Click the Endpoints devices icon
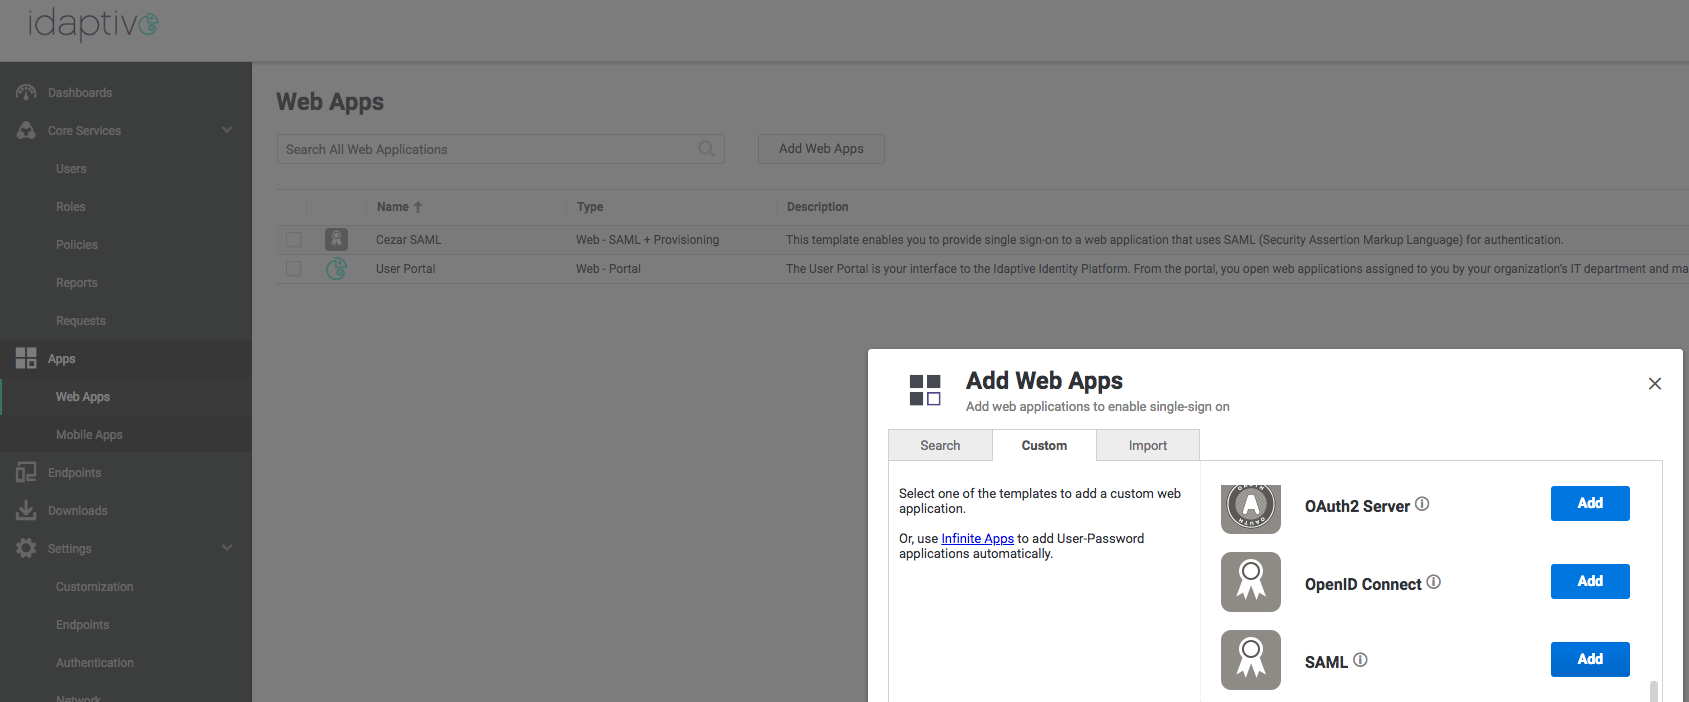Image resolution: width=1689 pixels, height=702 pixels. tap(26, 472)
